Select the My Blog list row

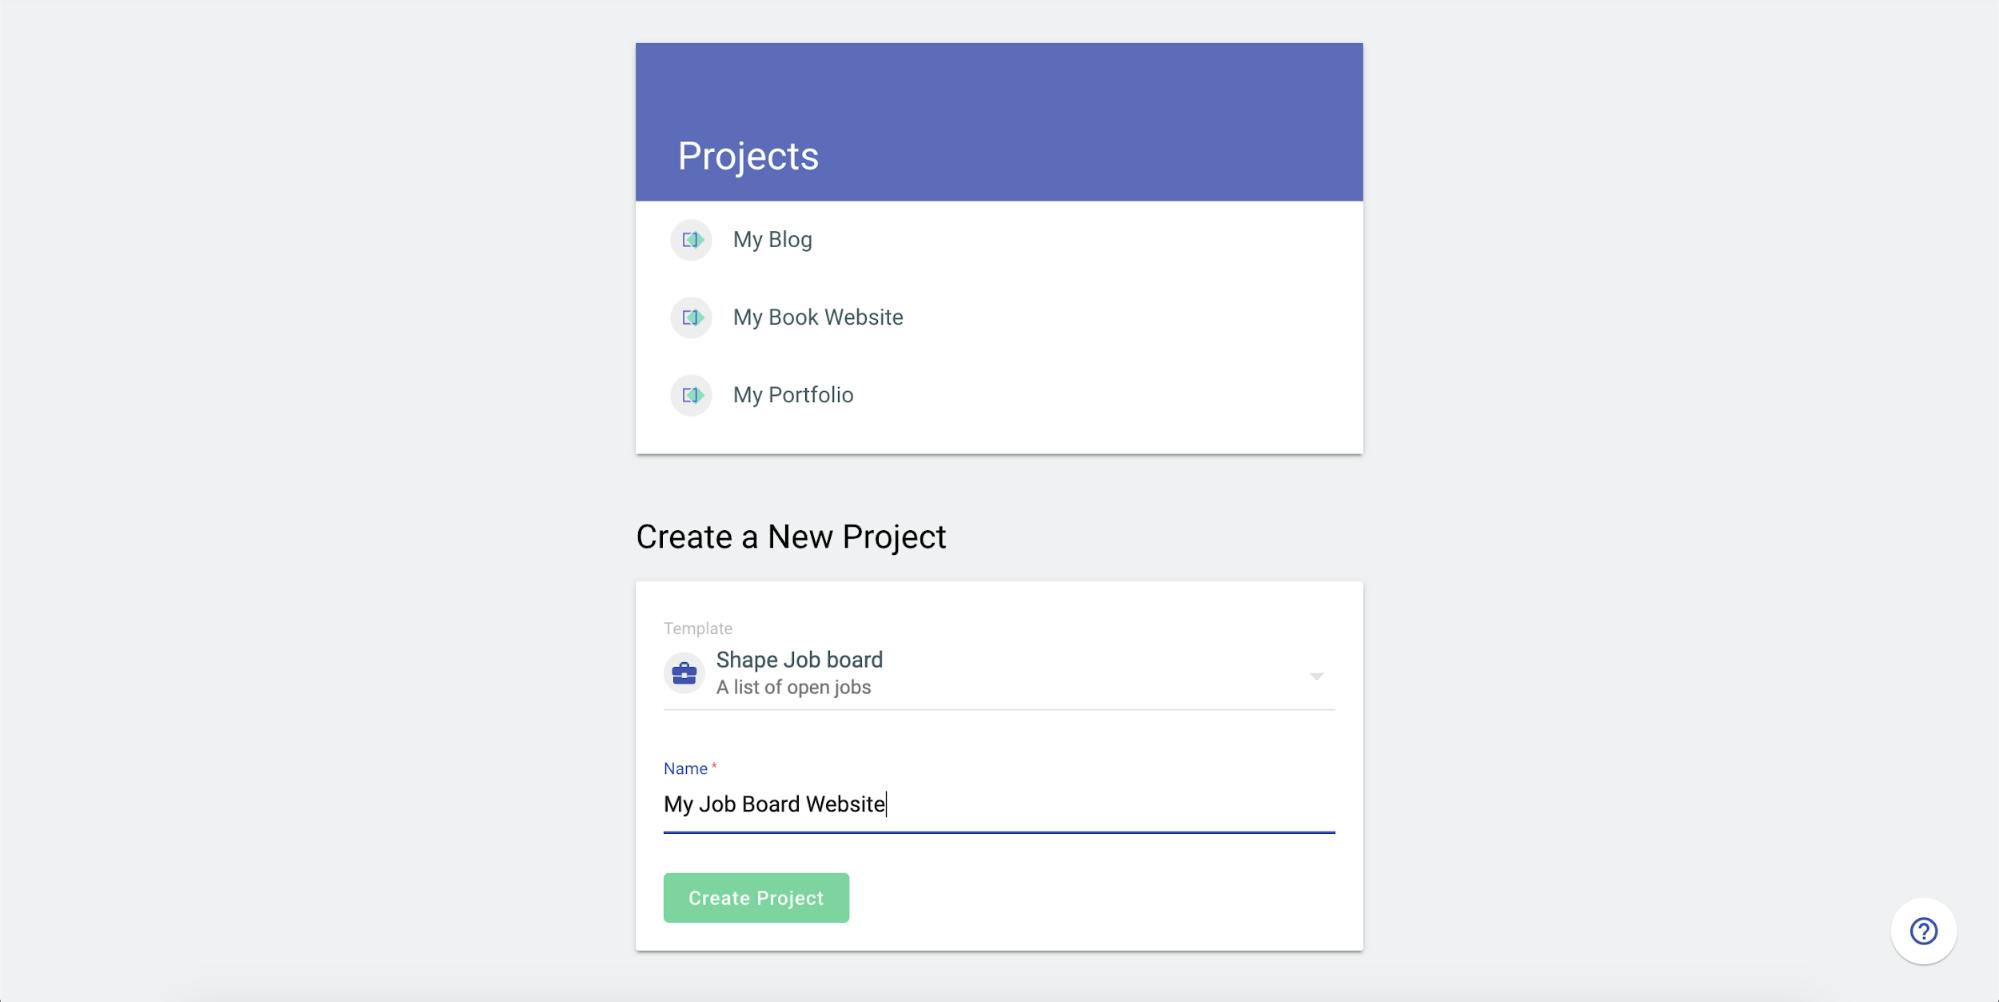[999, 240]
